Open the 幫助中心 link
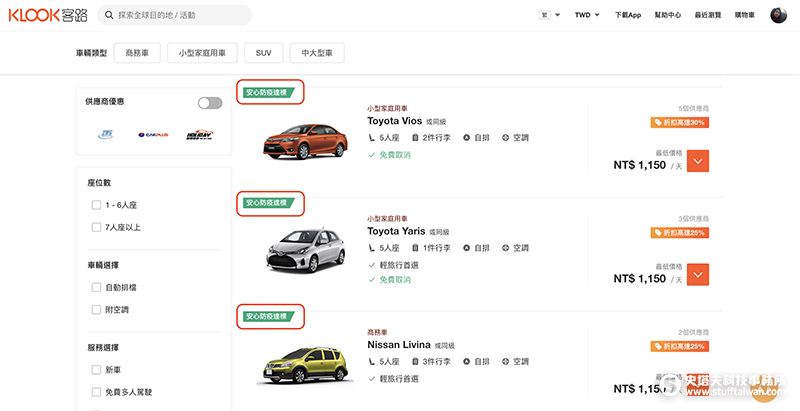Image resolution: width=800 pixels, height=411 pixels. pyautogui.click(x=668, y=15)
